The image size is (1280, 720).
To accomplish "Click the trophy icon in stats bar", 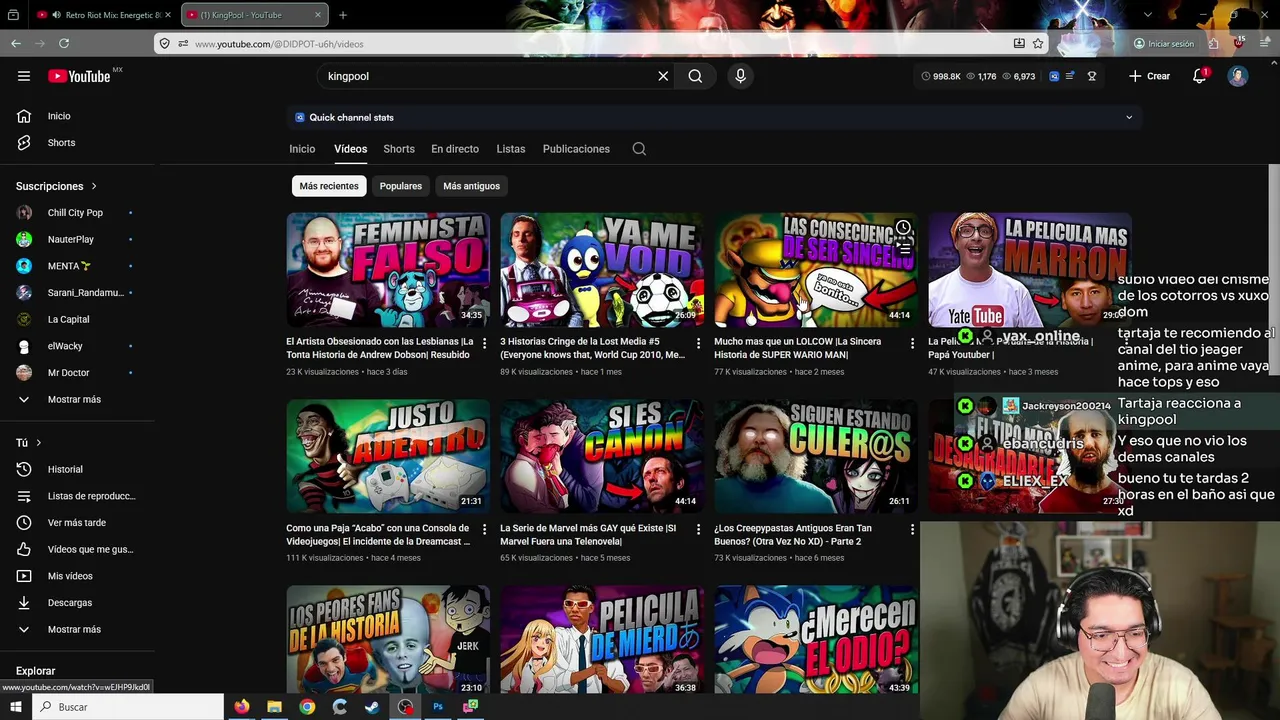I will tap(1092, 76).
